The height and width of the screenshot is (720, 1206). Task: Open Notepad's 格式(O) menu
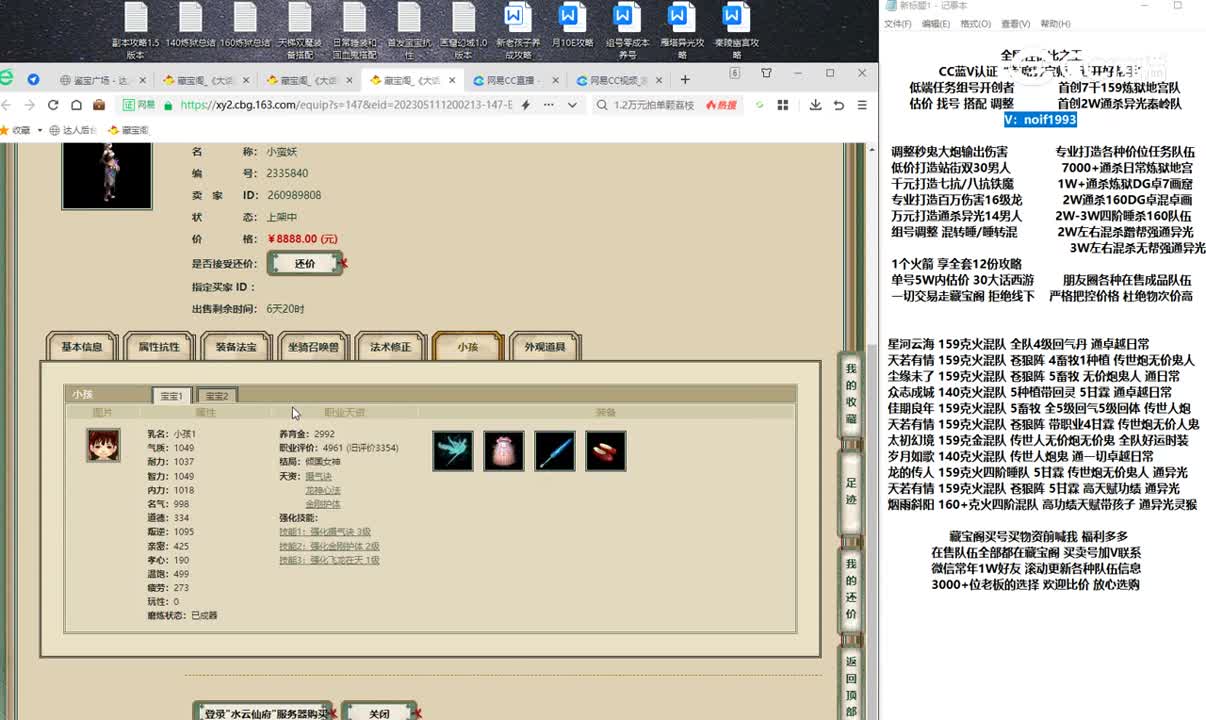point(975,24)
